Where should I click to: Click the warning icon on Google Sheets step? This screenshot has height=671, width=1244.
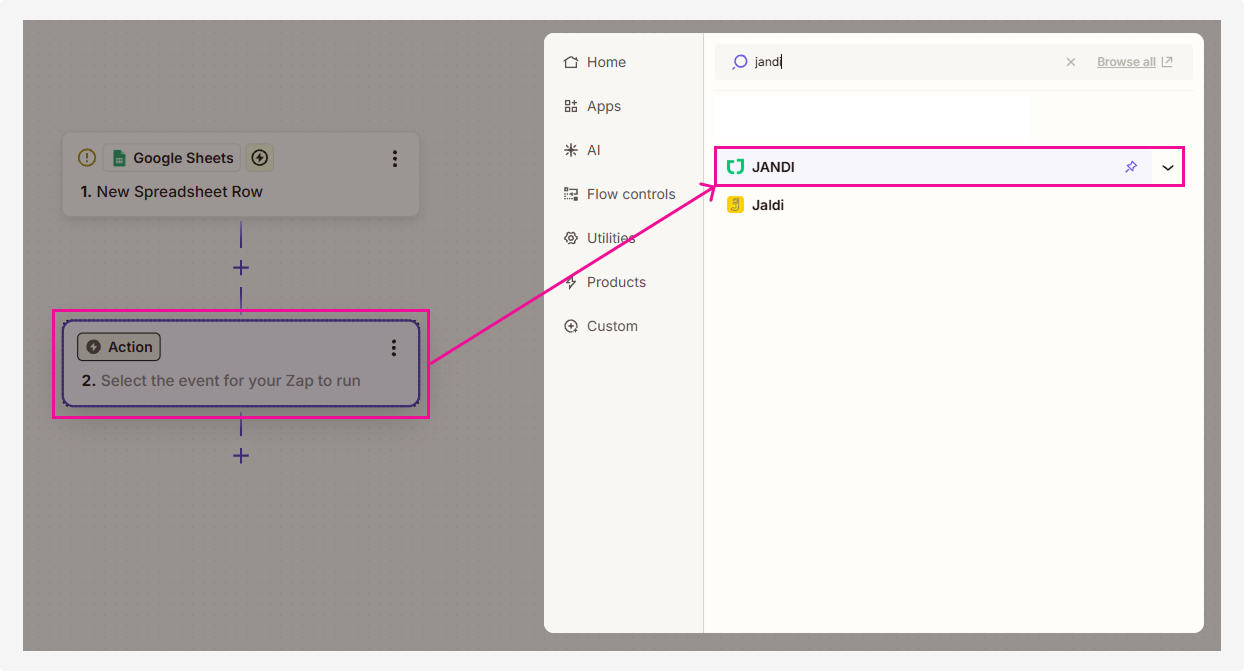(87, 158)
